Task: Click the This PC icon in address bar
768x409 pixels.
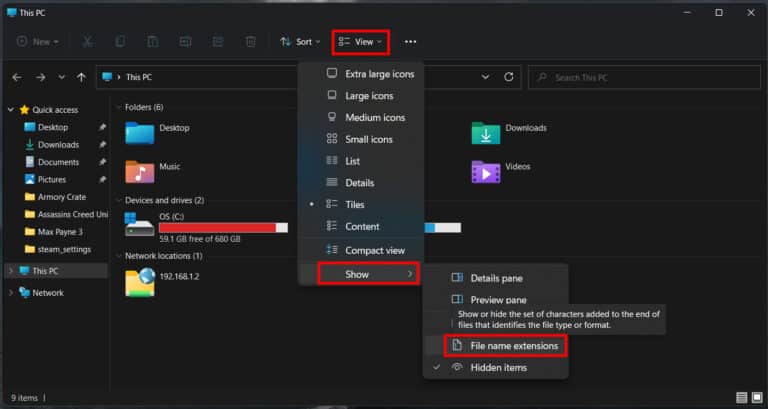Action: tap(107, 77)
